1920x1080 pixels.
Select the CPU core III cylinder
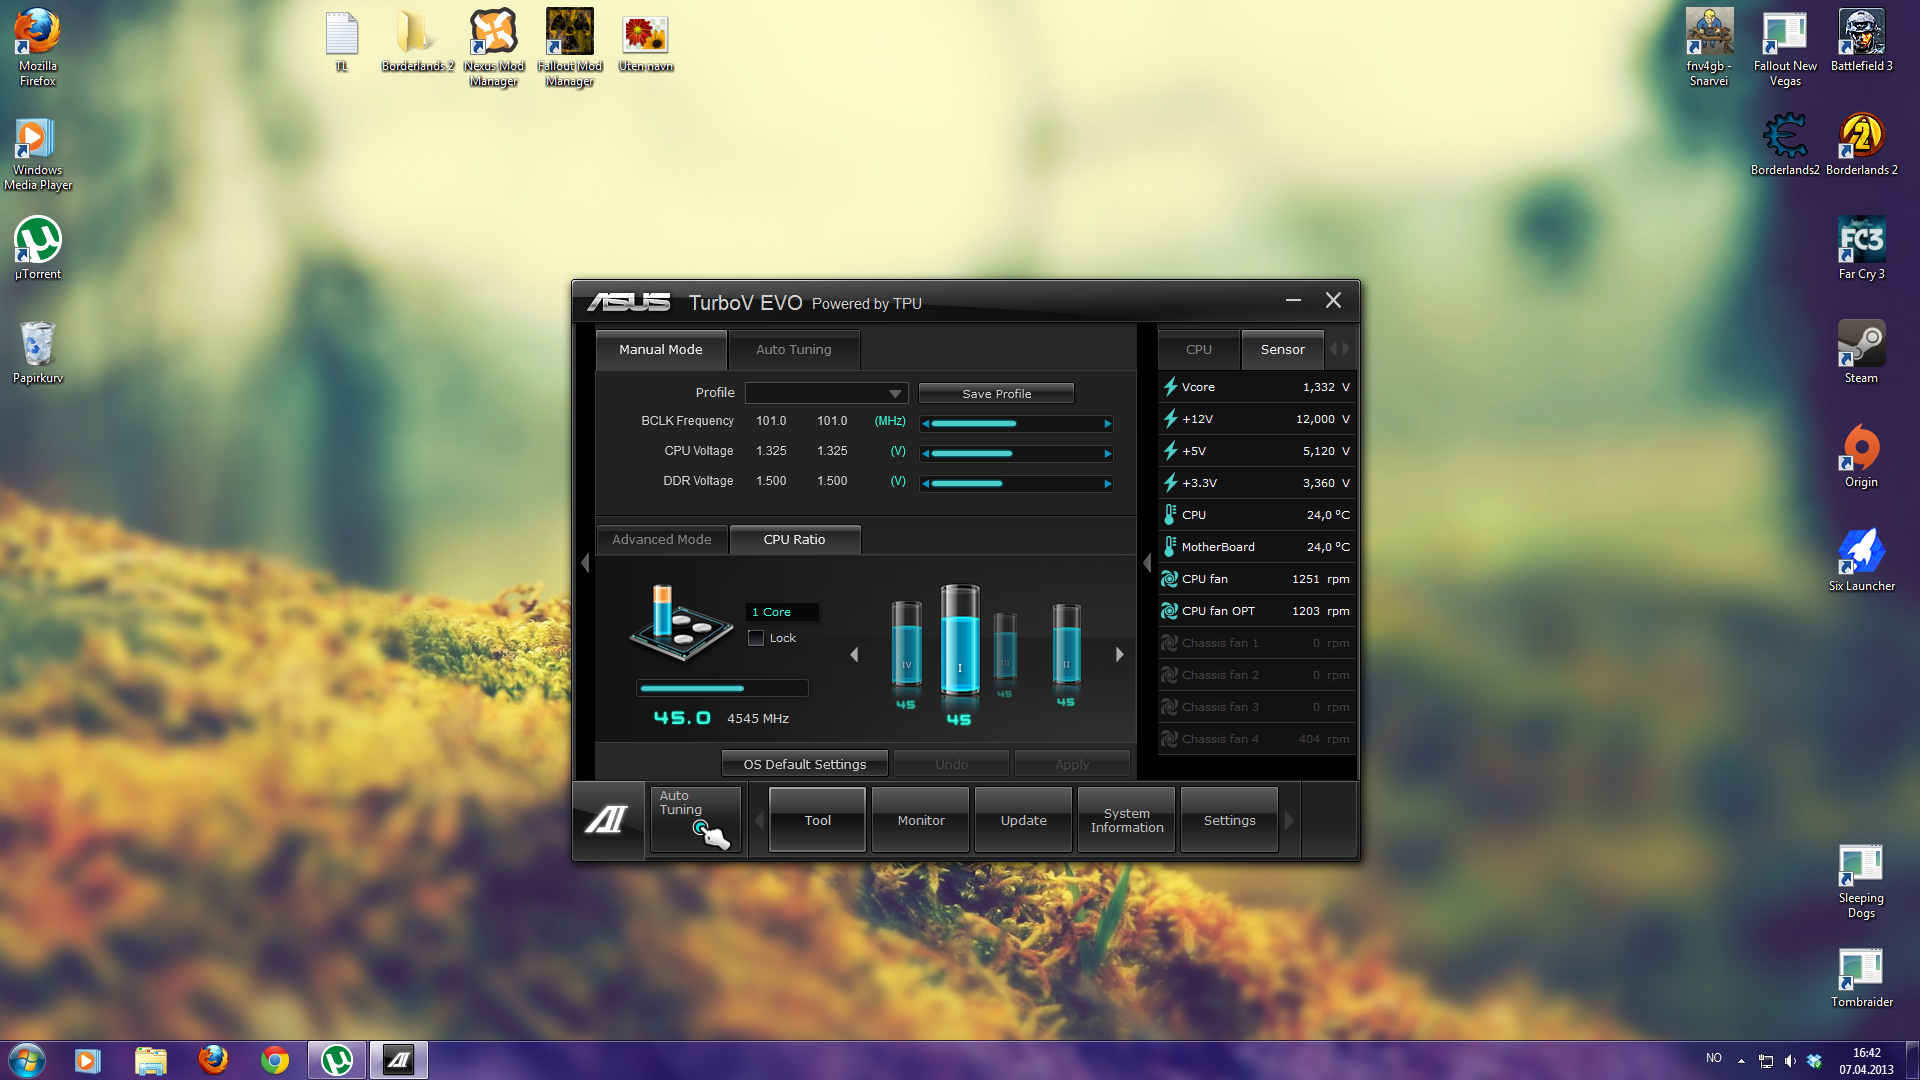[1005, 647]
